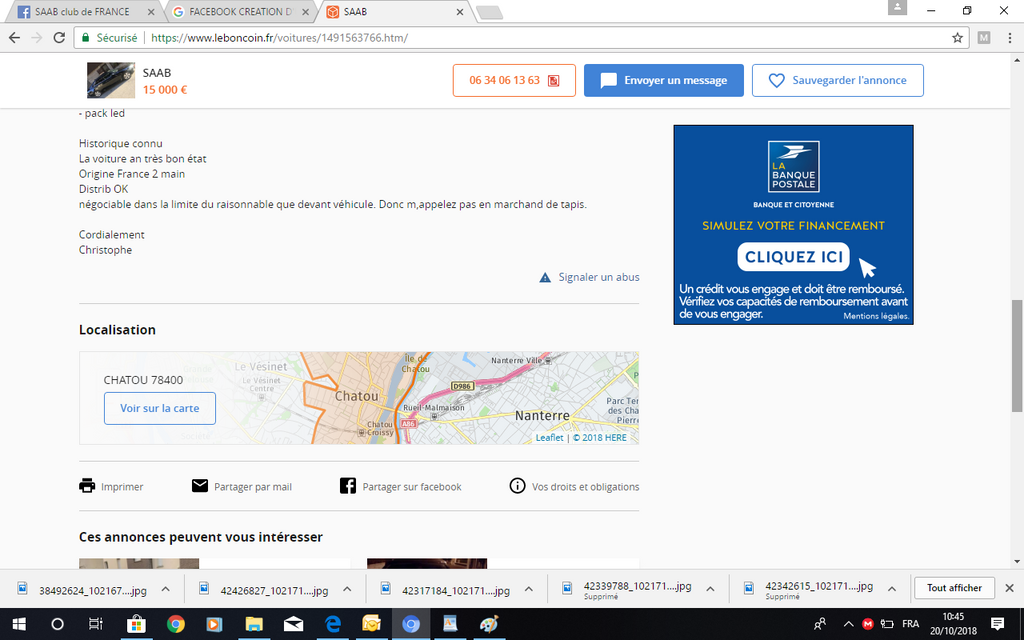Expand options for the 38492624 jpg download

[166, 588]
